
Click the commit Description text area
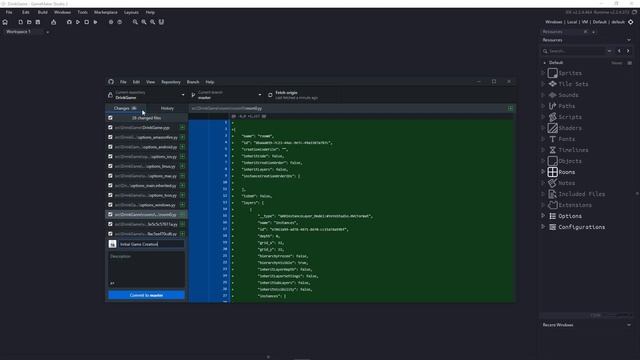(146, 269)
